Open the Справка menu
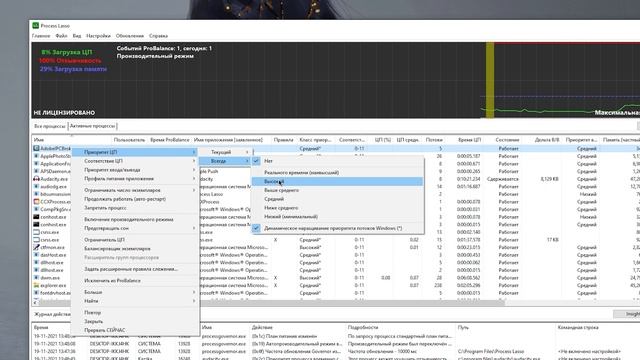 click(x=158, y=36)
